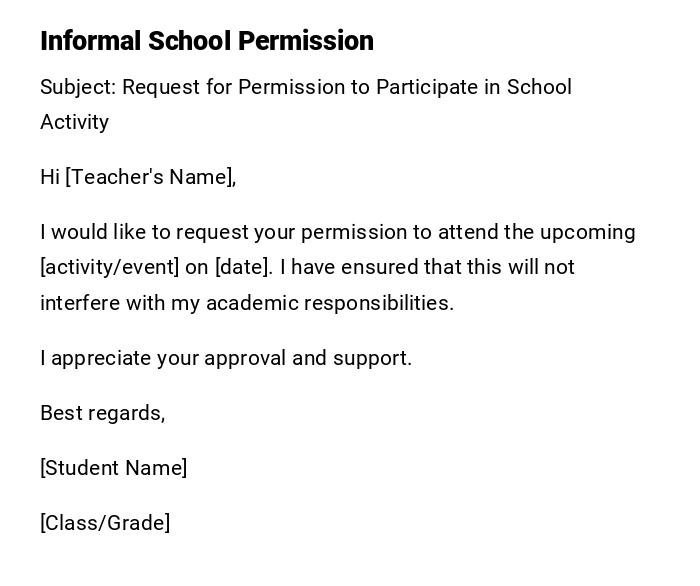Click the word 'Subject:' in the subject line
700x586 pixels.
(x=79, y=87)
